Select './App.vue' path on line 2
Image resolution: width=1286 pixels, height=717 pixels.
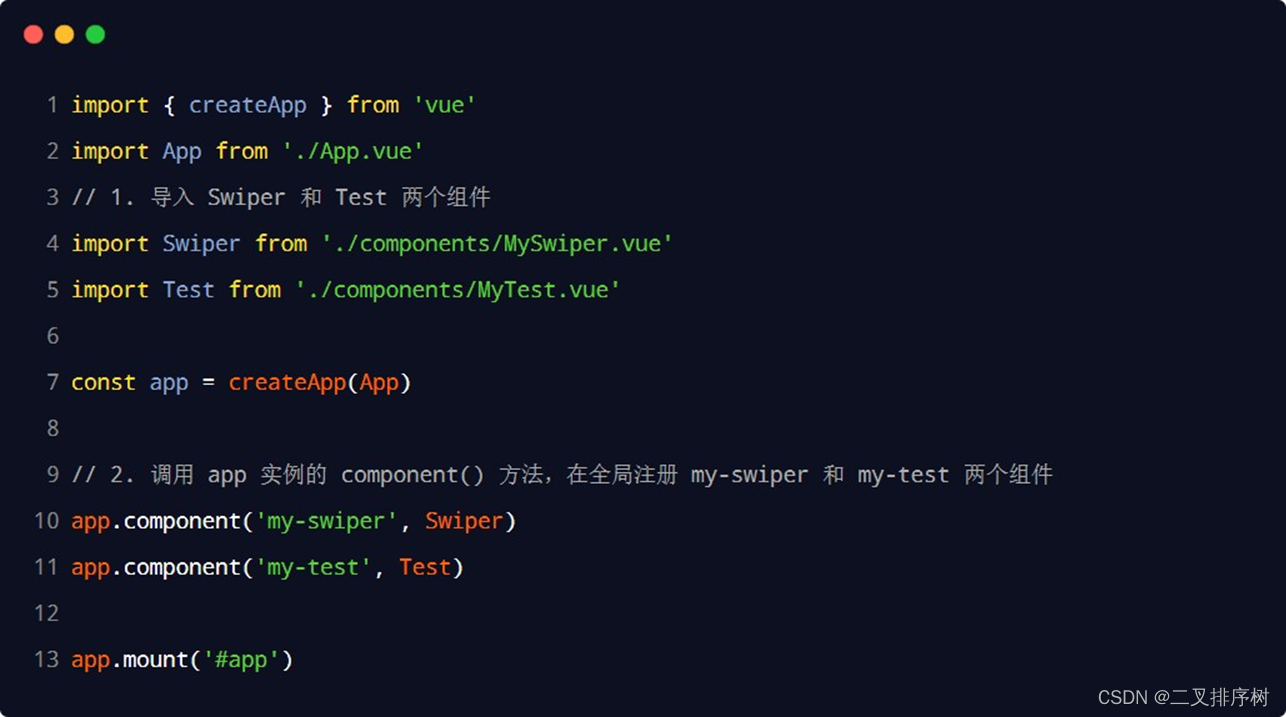tap(353, 151)
